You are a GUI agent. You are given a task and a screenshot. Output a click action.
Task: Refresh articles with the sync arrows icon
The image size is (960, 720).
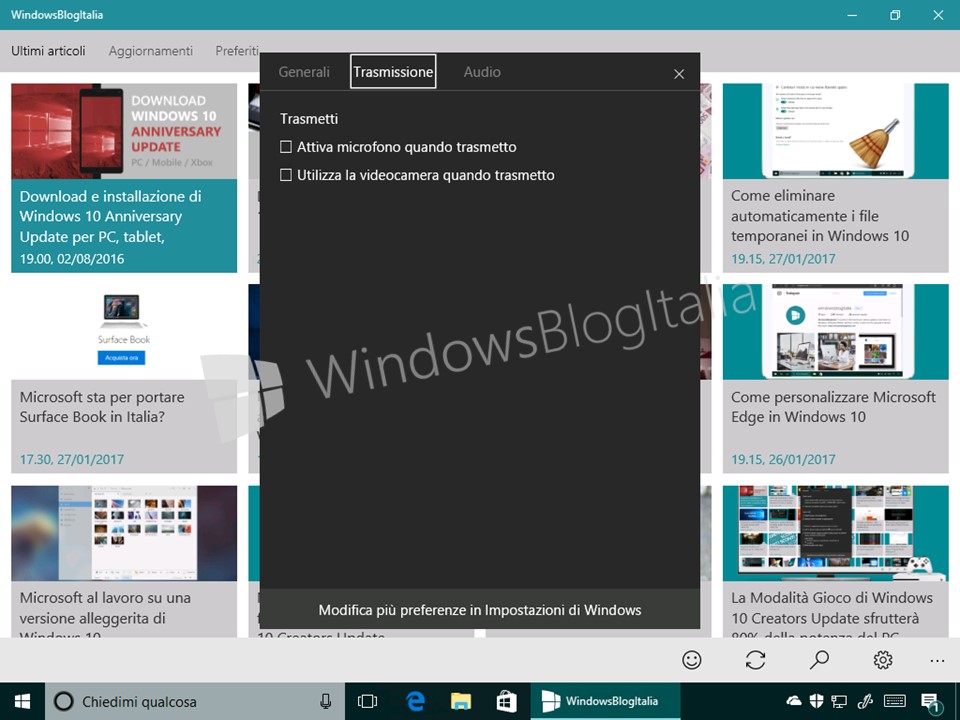[x=756, y=660]
